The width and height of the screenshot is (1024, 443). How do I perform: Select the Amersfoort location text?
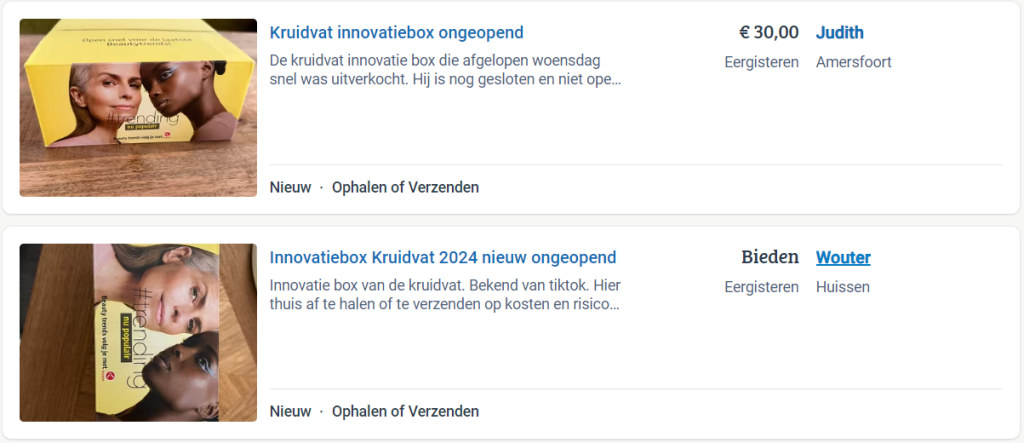pyautogui.click(x=853, y=62)
